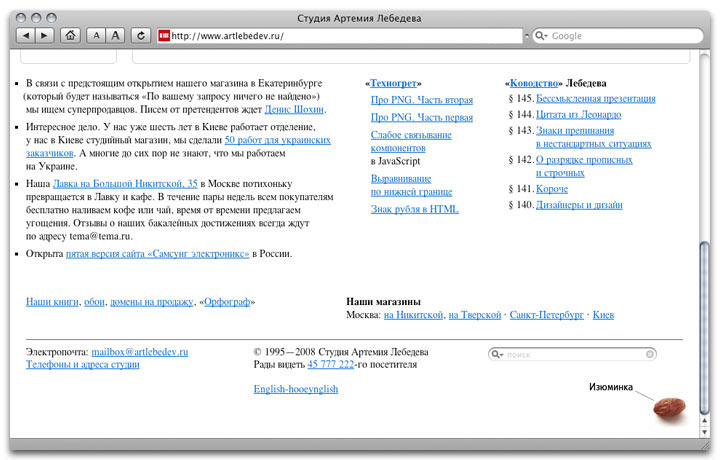Clear the page search field with X icon
The image size is (720, 460).
click(x=650, y=354)
